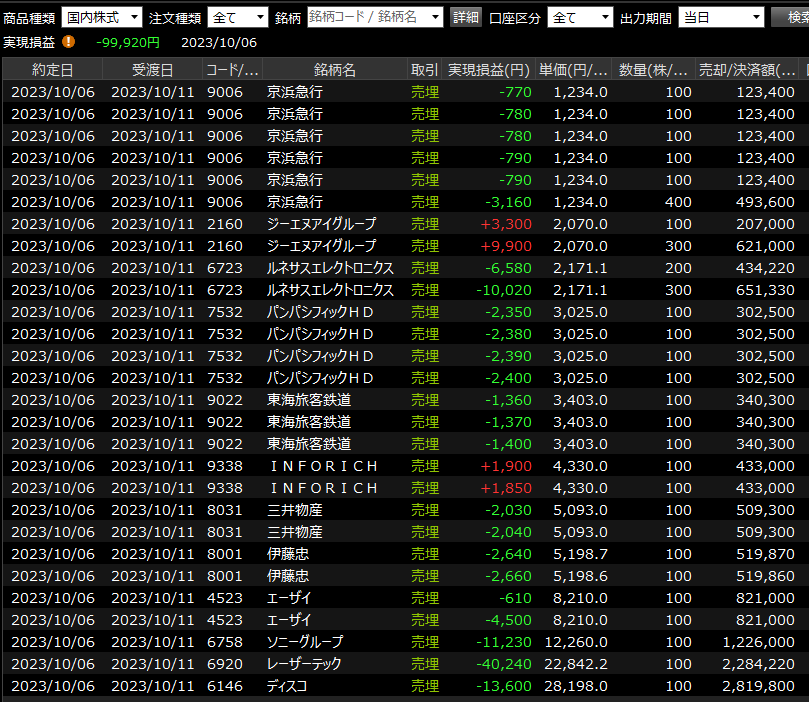Open the 商品種類 dropdown showing 国内株式
The height and width of the screenshot is (702, 809).
click(101, 17)
